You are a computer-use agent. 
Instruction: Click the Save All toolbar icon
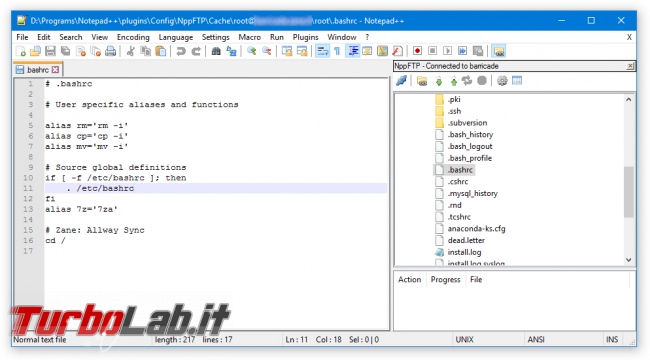[65, 51]
